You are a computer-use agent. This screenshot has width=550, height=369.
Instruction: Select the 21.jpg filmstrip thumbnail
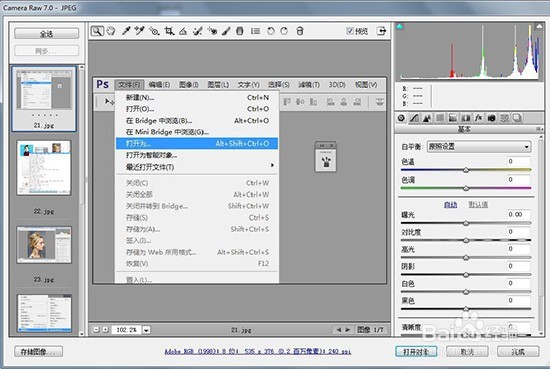pyautogui.click(x=44, y=99)
